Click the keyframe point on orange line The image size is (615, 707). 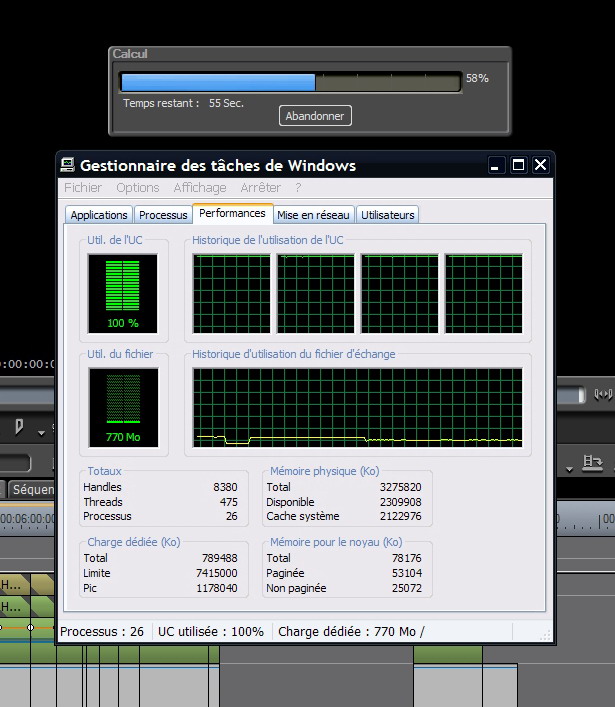point(30,628)
